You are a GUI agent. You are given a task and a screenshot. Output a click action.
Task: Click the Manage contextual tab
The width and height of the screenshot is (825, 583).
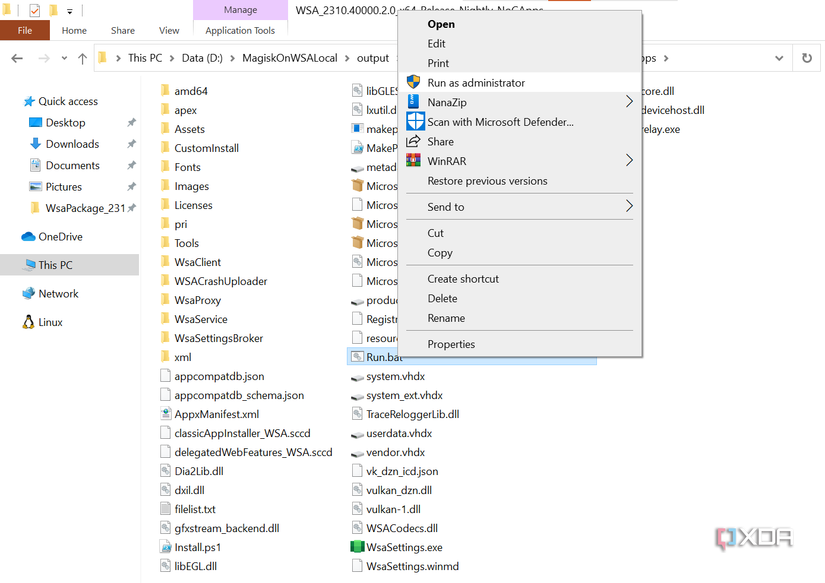coord(240,10)
